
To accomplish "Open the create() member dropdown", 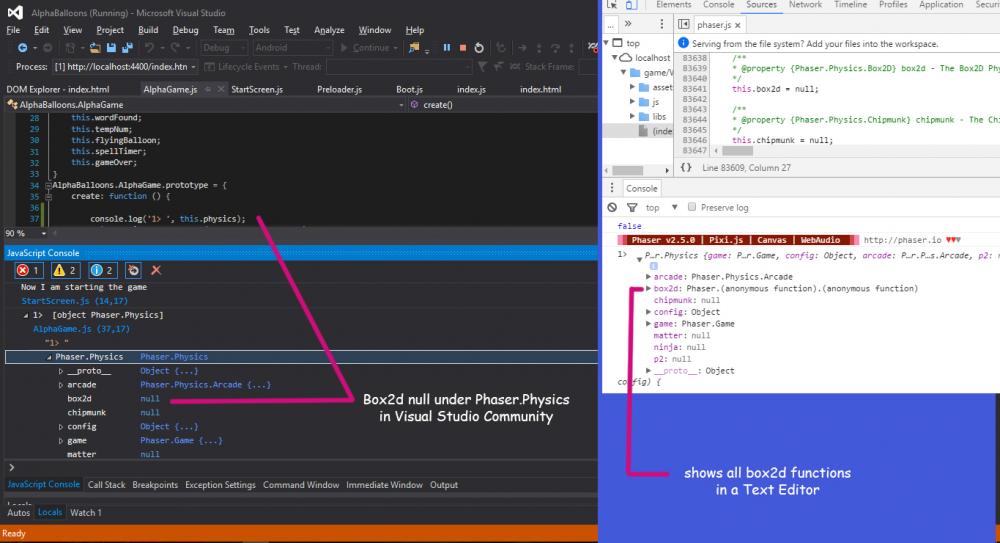I will 503,105.
